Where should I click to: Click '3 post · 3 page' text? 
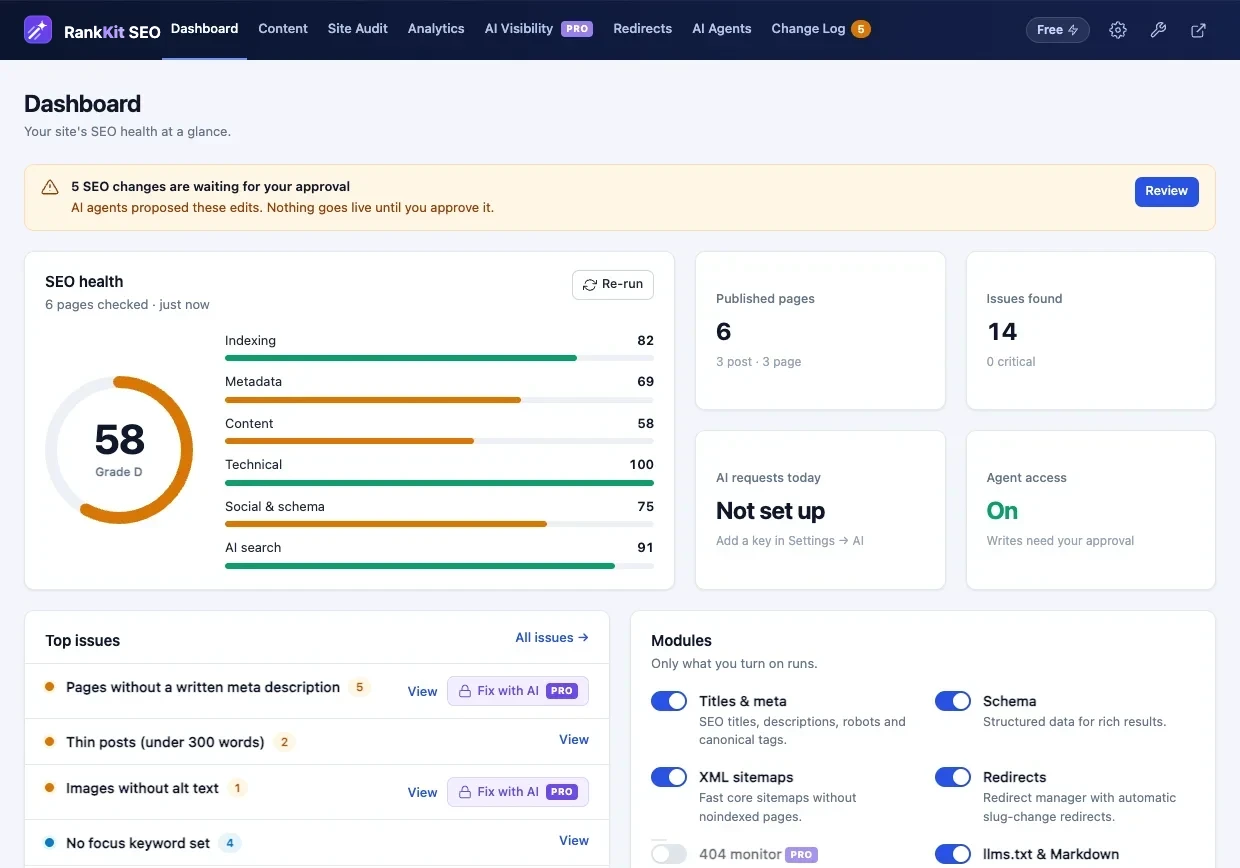758,362
